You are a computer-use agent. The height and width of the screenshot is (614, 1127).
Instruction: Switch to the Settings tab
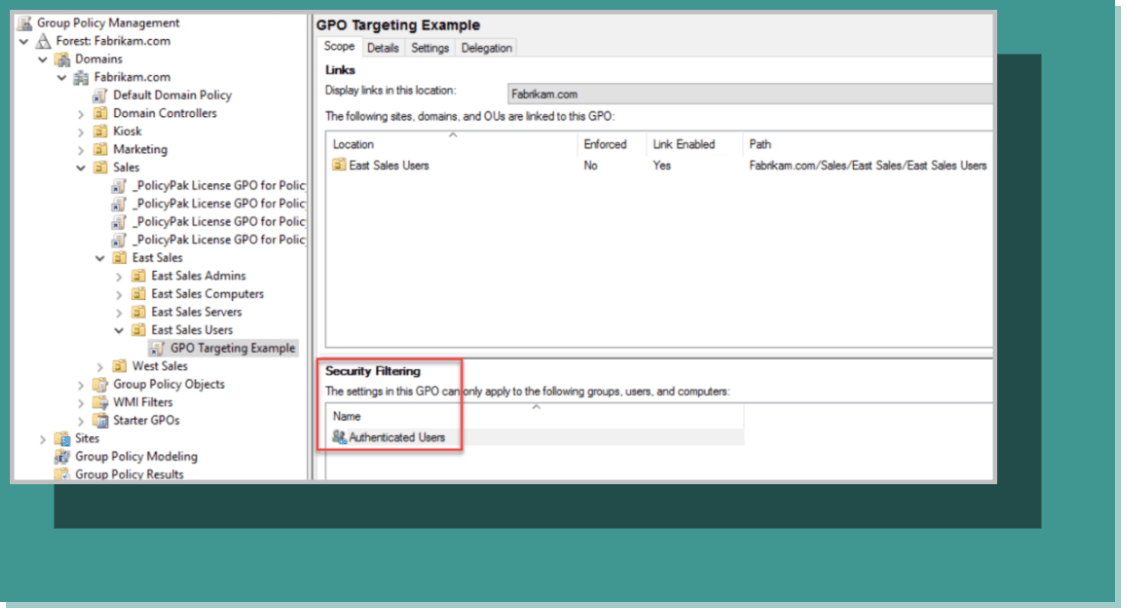430,47
